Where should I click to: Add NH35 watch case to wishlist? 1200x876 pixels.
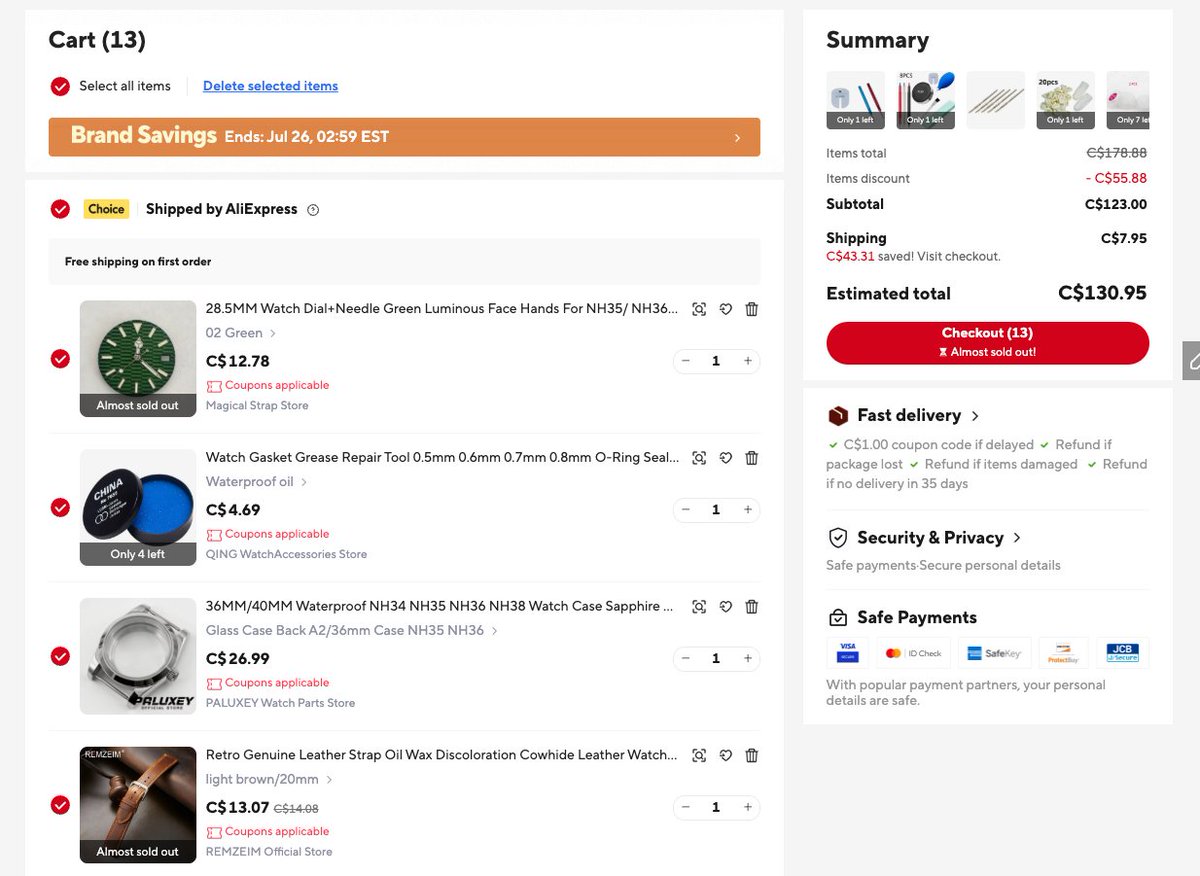point(726,607)
